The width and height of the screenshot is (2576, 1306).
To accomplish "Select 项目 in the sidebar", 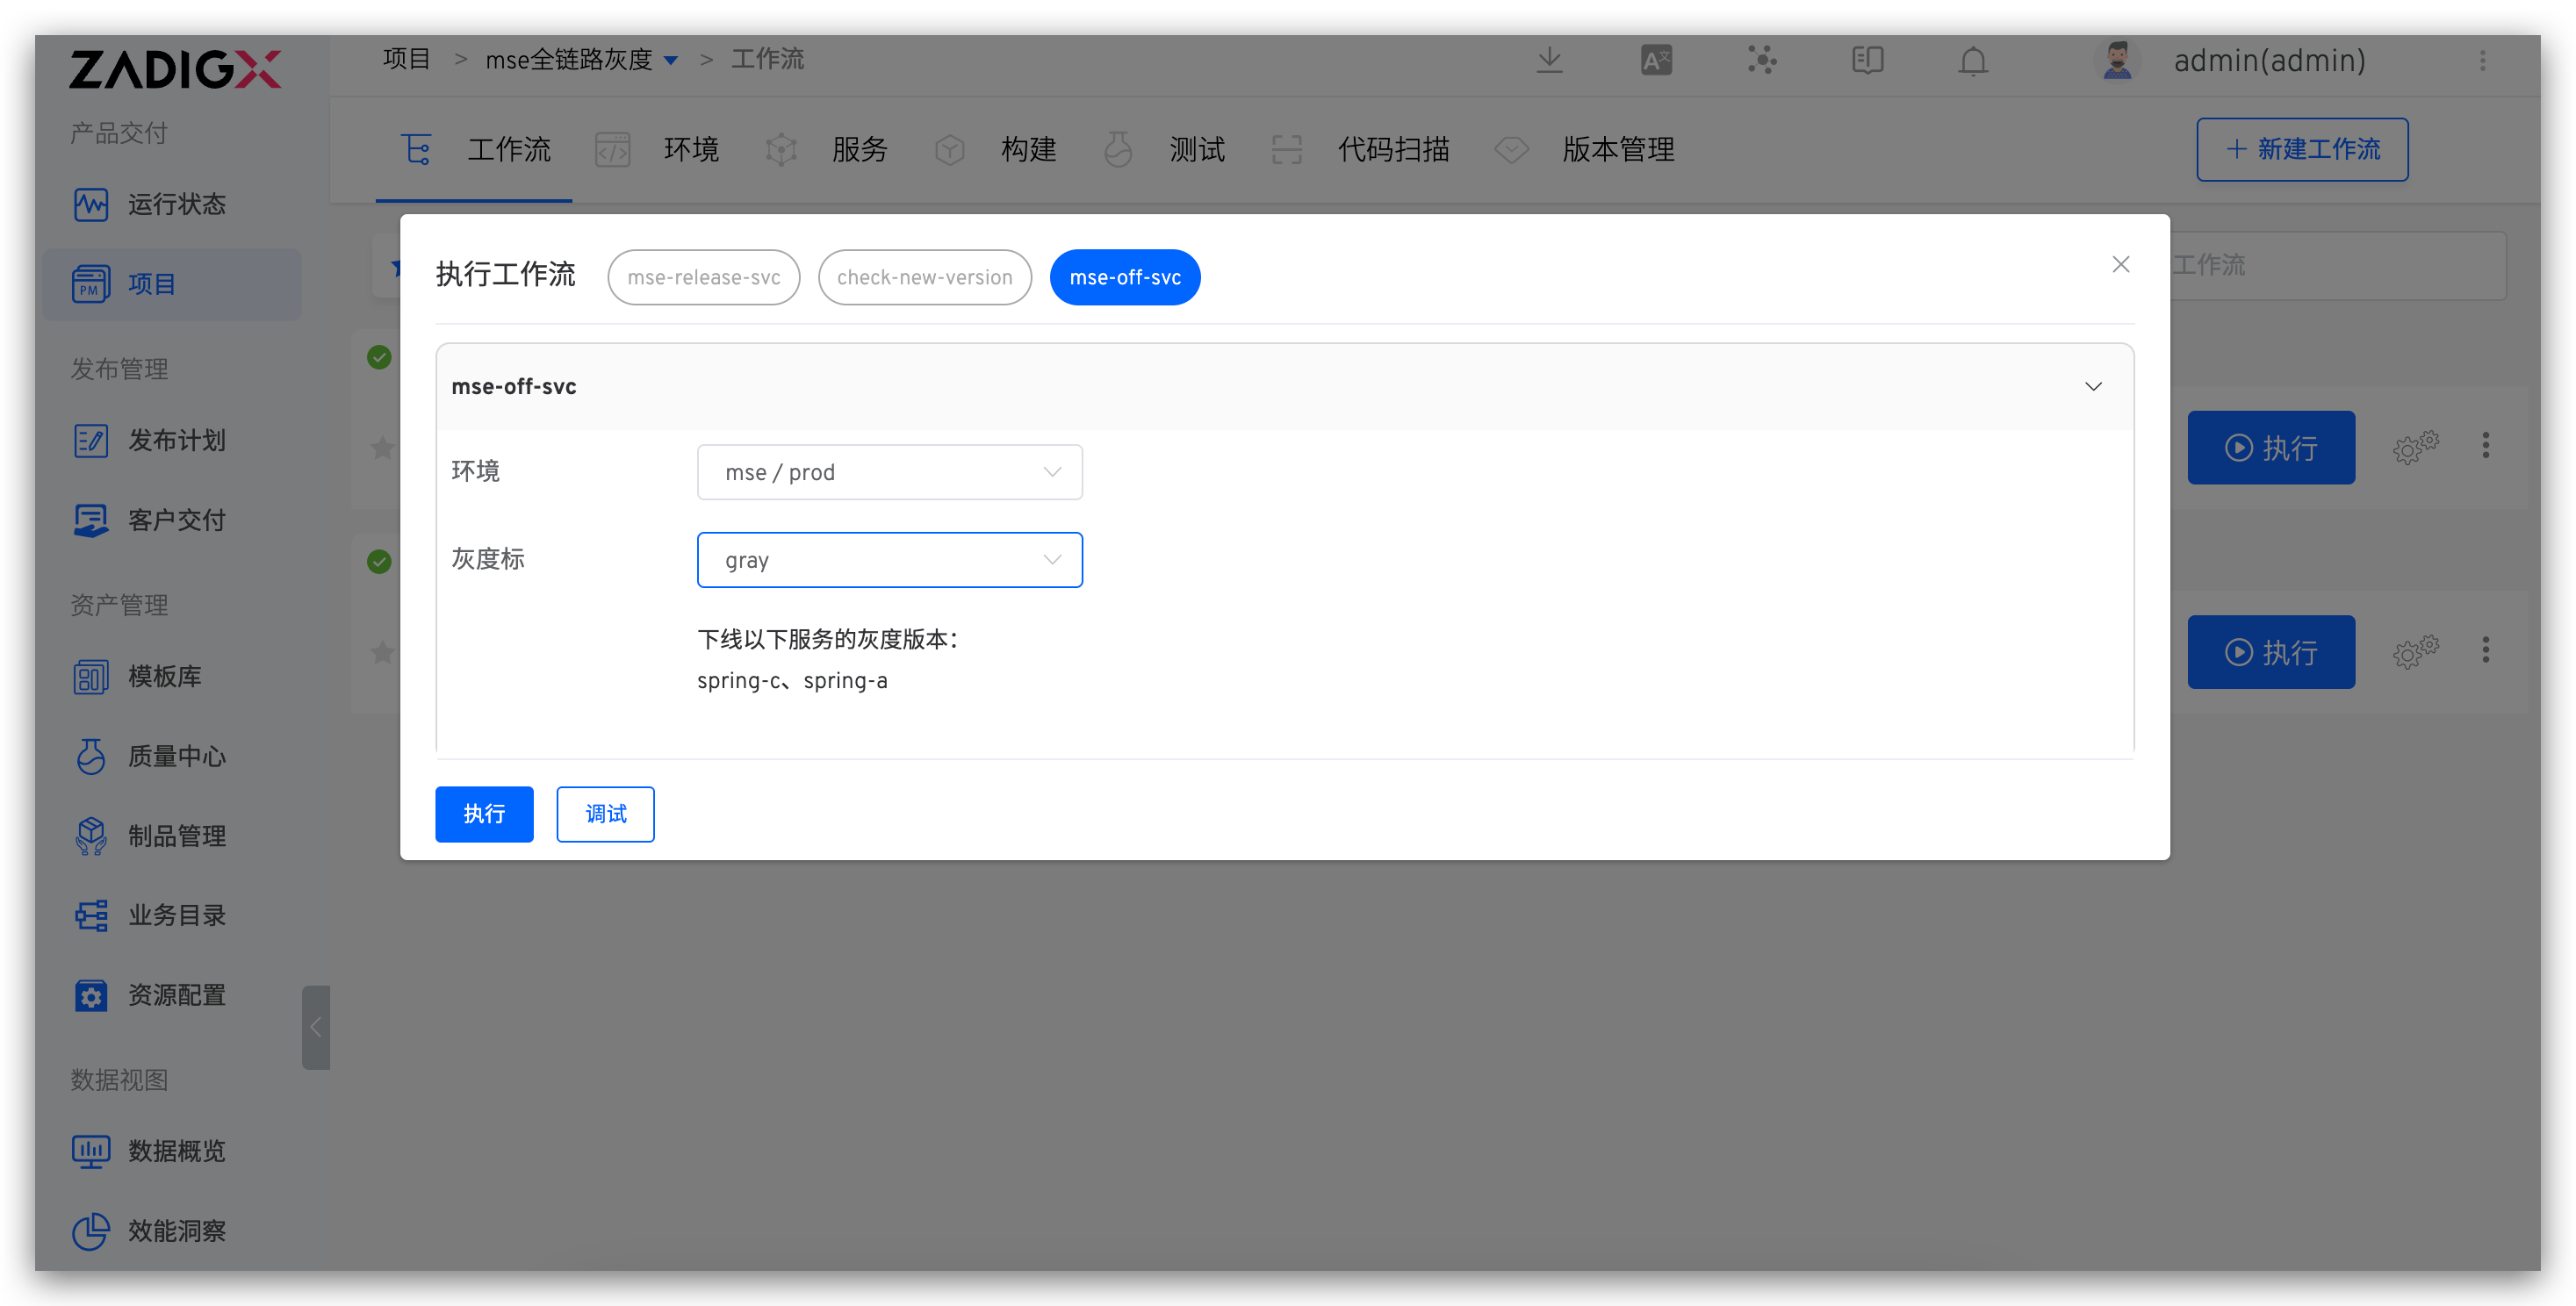I will coord(172,285).
